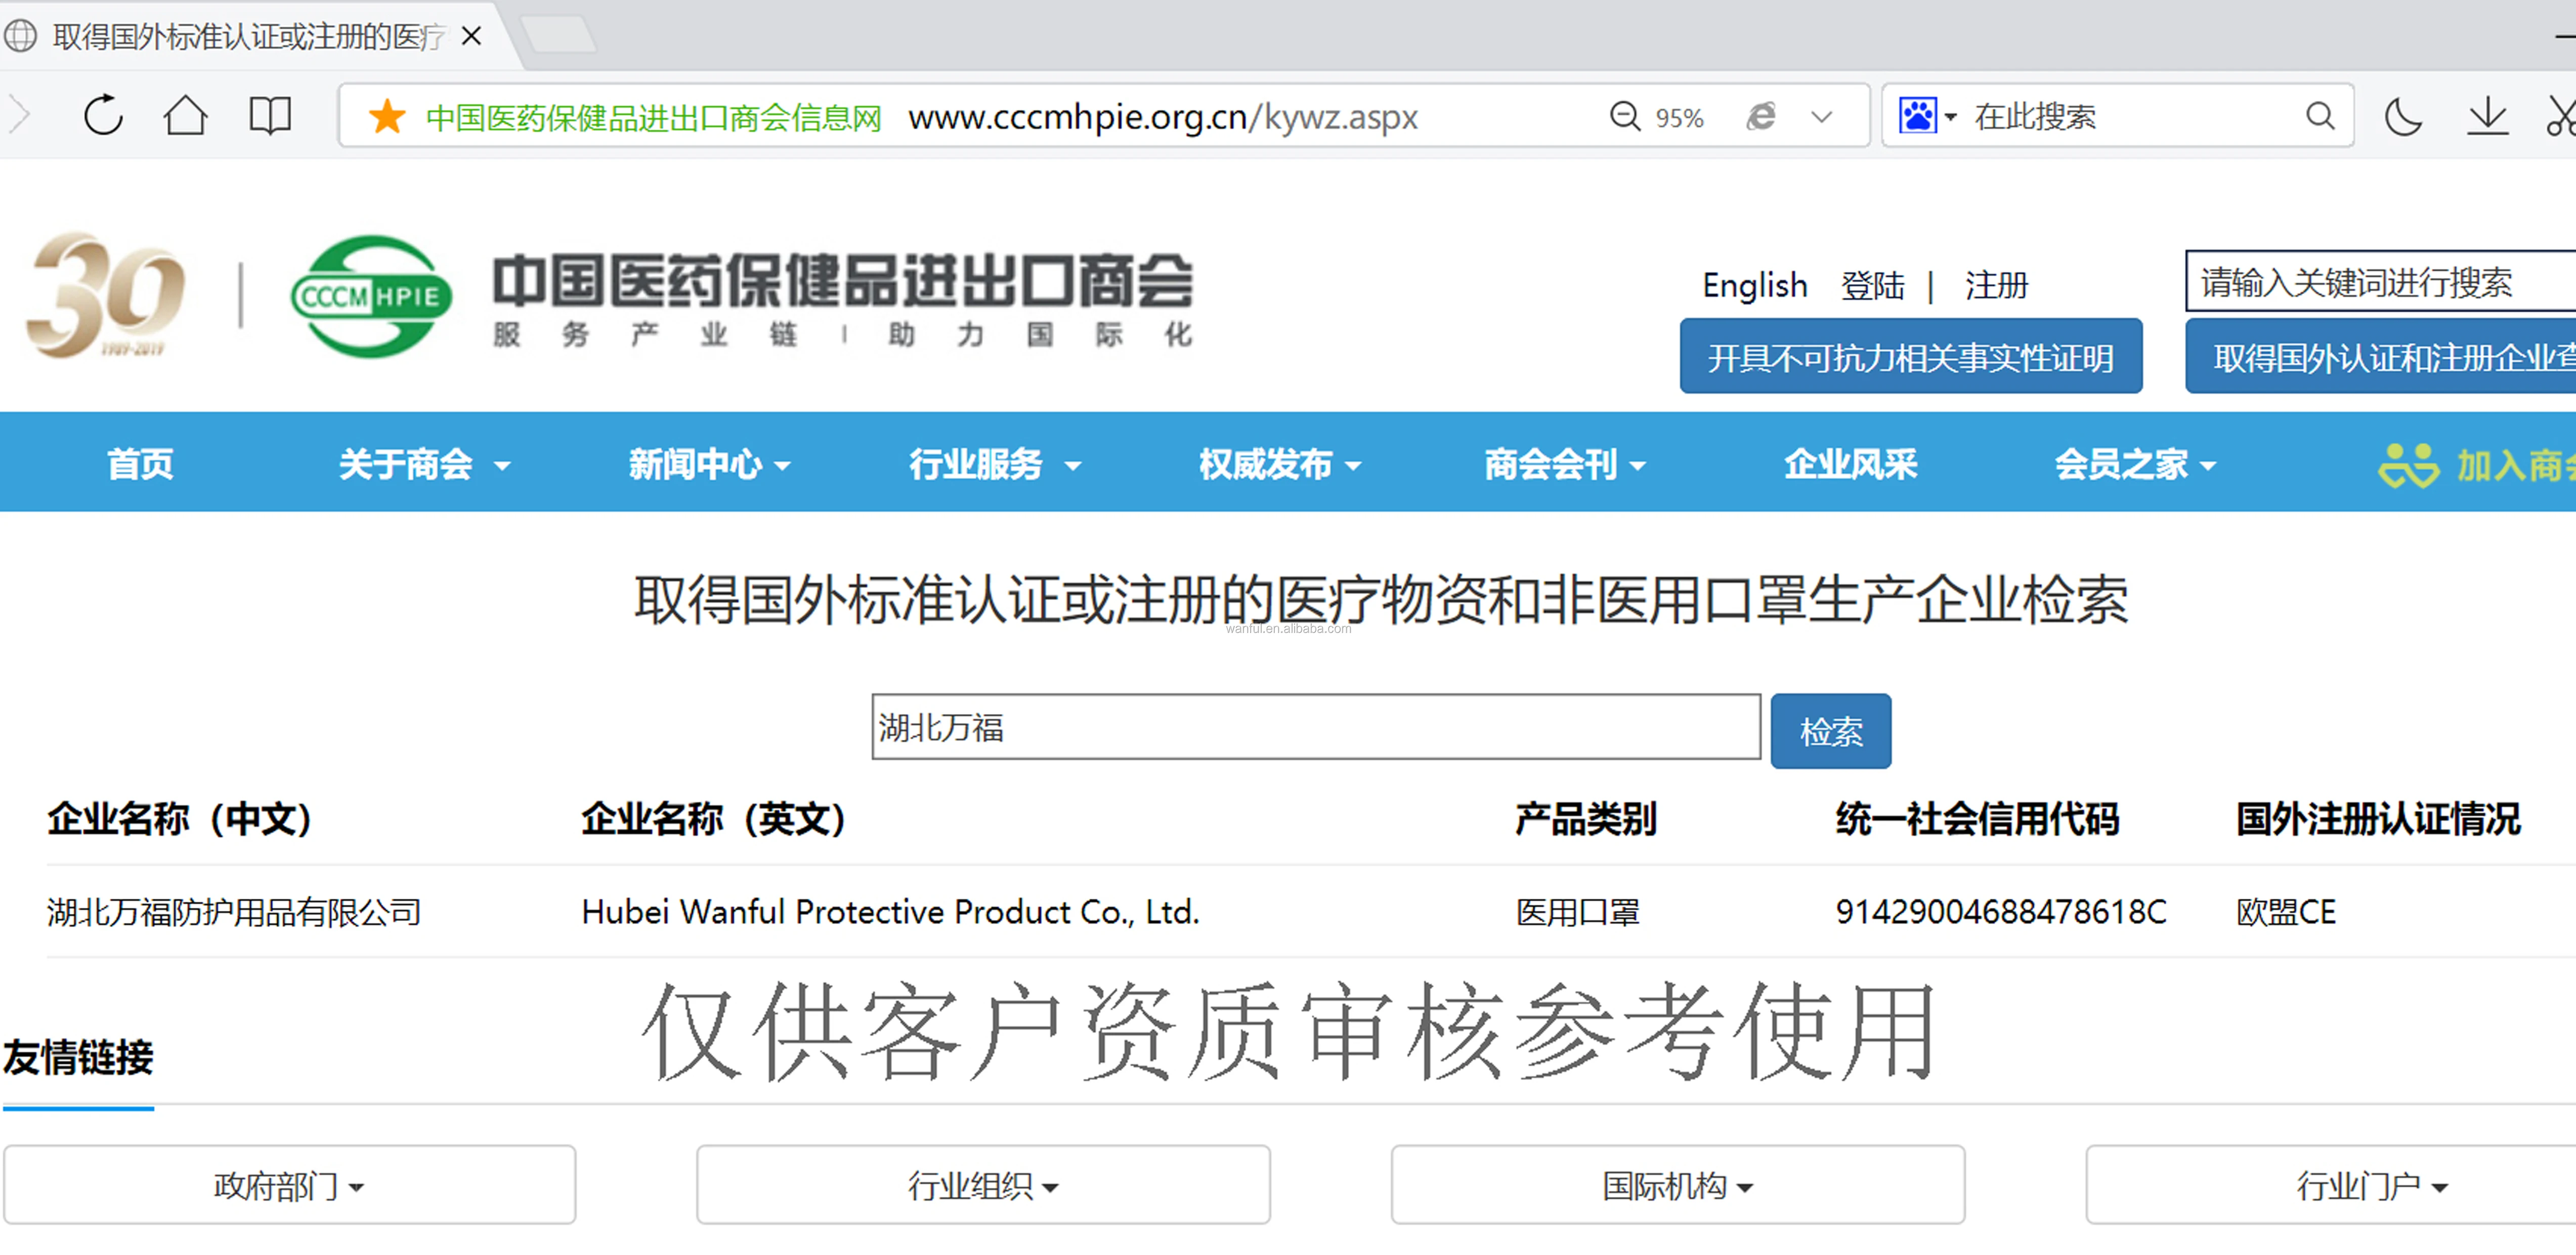This screenshot has width=2576, height=1255.
Task: Go to the browser home page icon
Action: [185, 116]
